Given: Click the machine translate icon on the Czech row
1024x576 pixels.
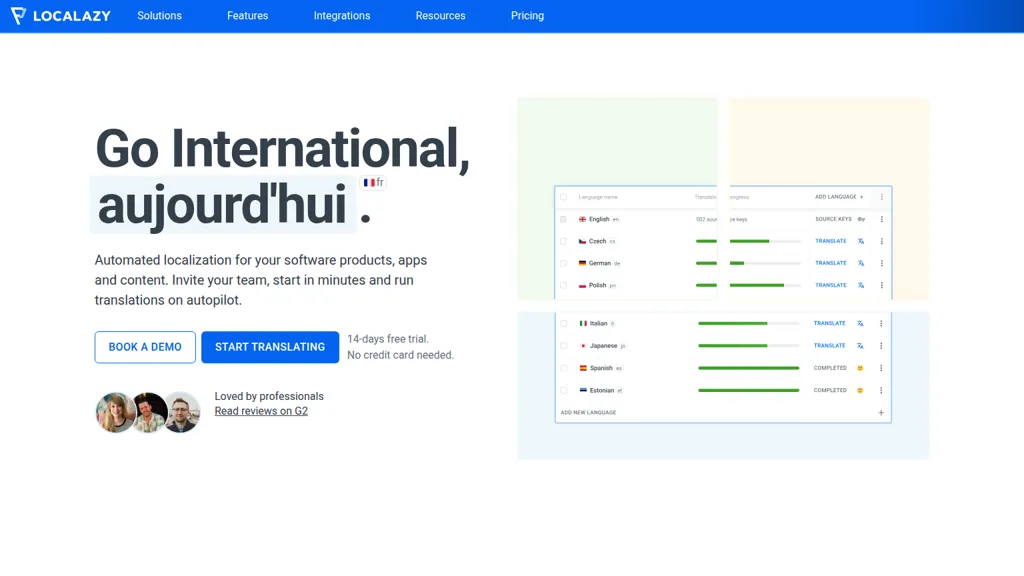Looking at the screenshot, I should pyautogui.click(x=861, y=241).
